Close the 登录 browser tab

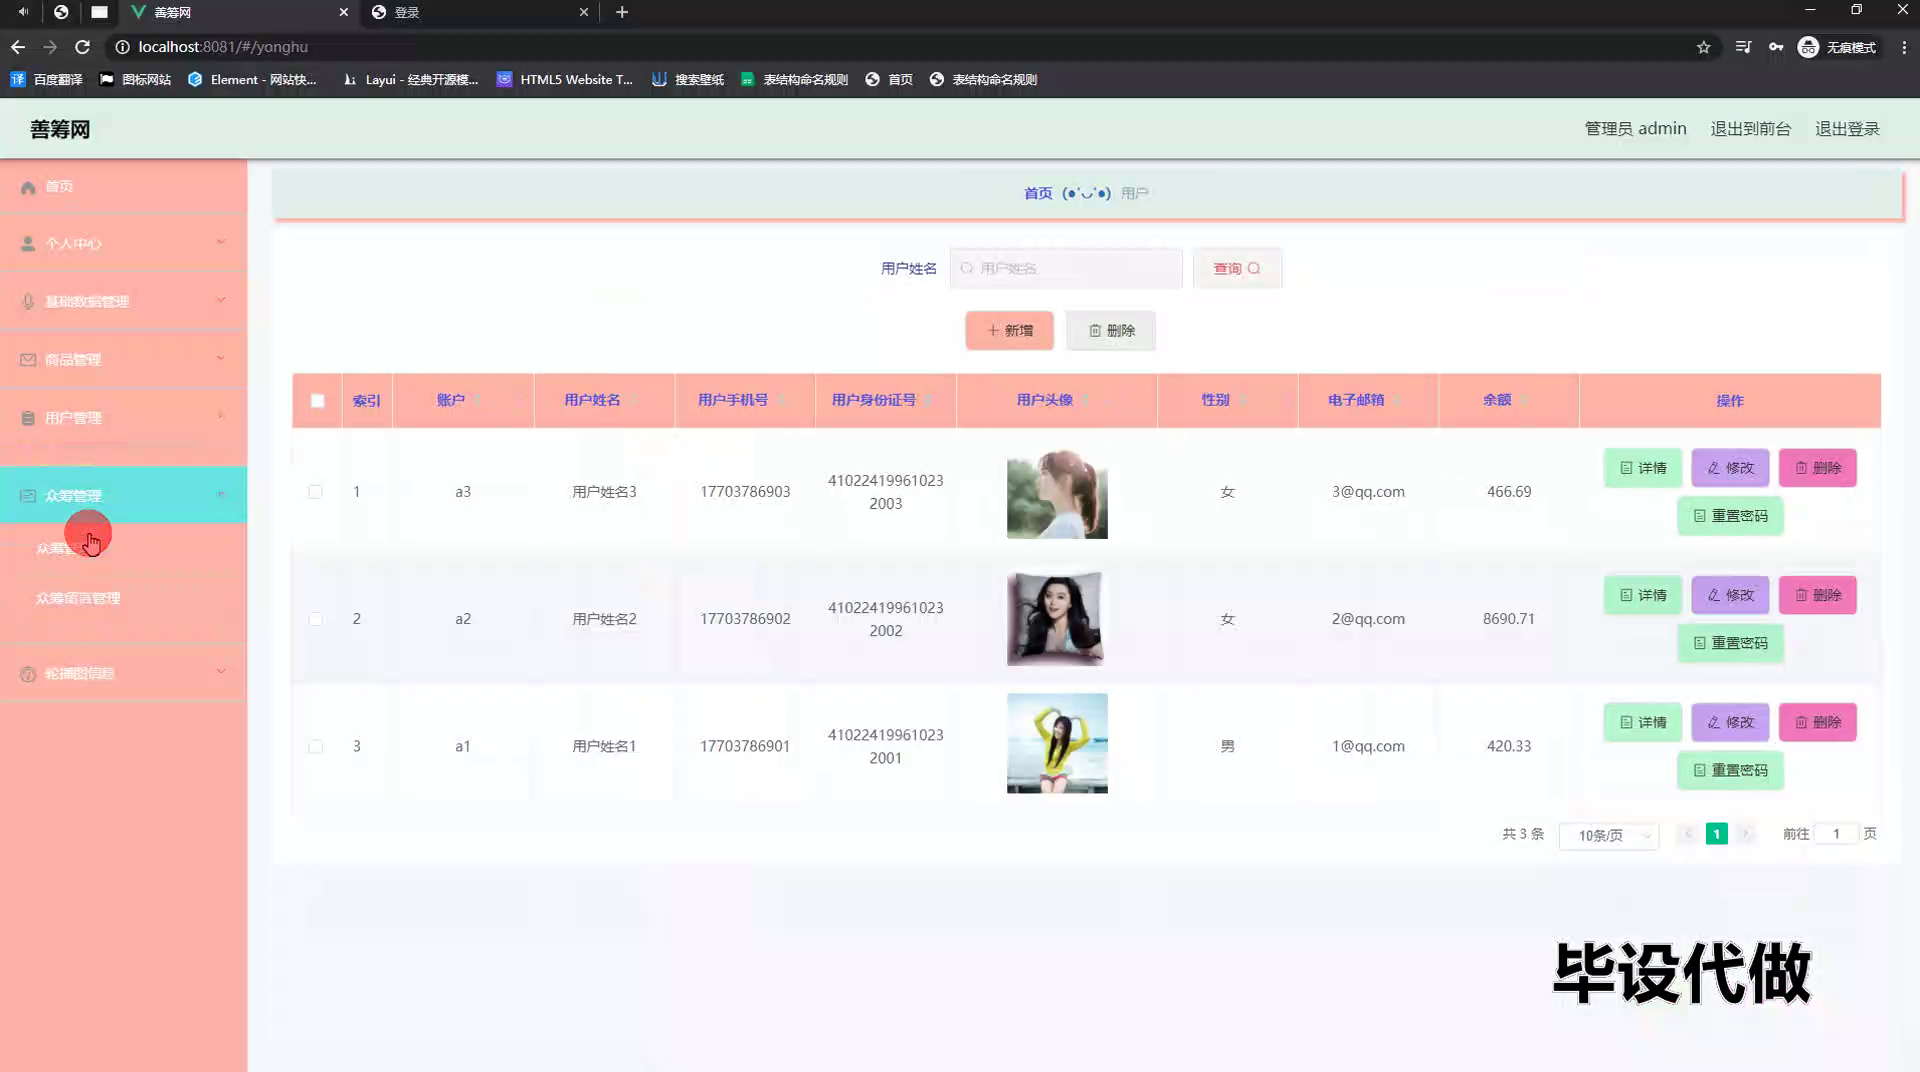click(584, 12)
